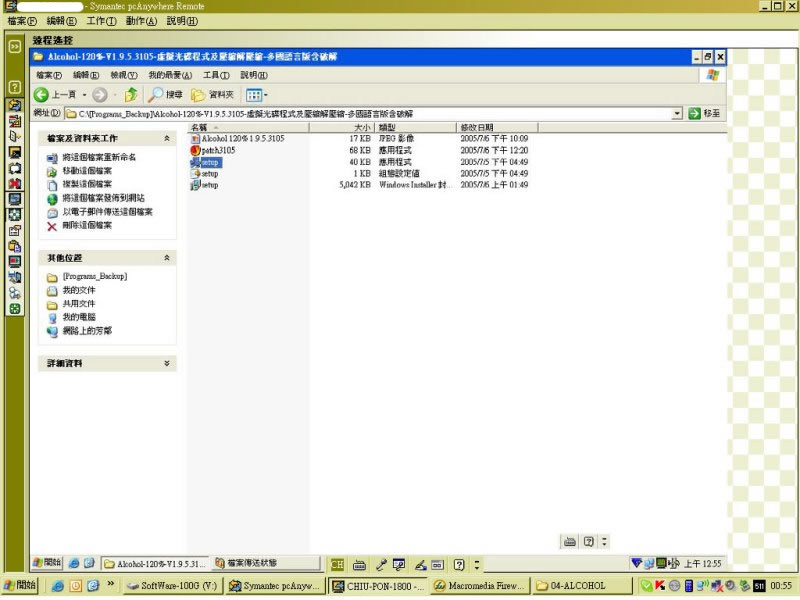Switch to Macromedia Firew... taskbar button

click(x=480, y=586)
